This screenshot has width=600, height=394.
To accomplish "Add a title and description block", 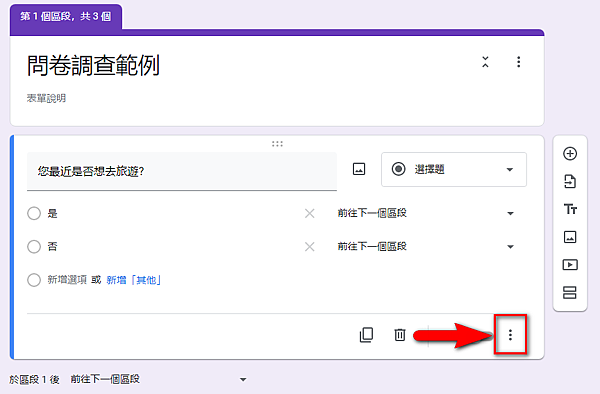I will [x=570, y=209].
